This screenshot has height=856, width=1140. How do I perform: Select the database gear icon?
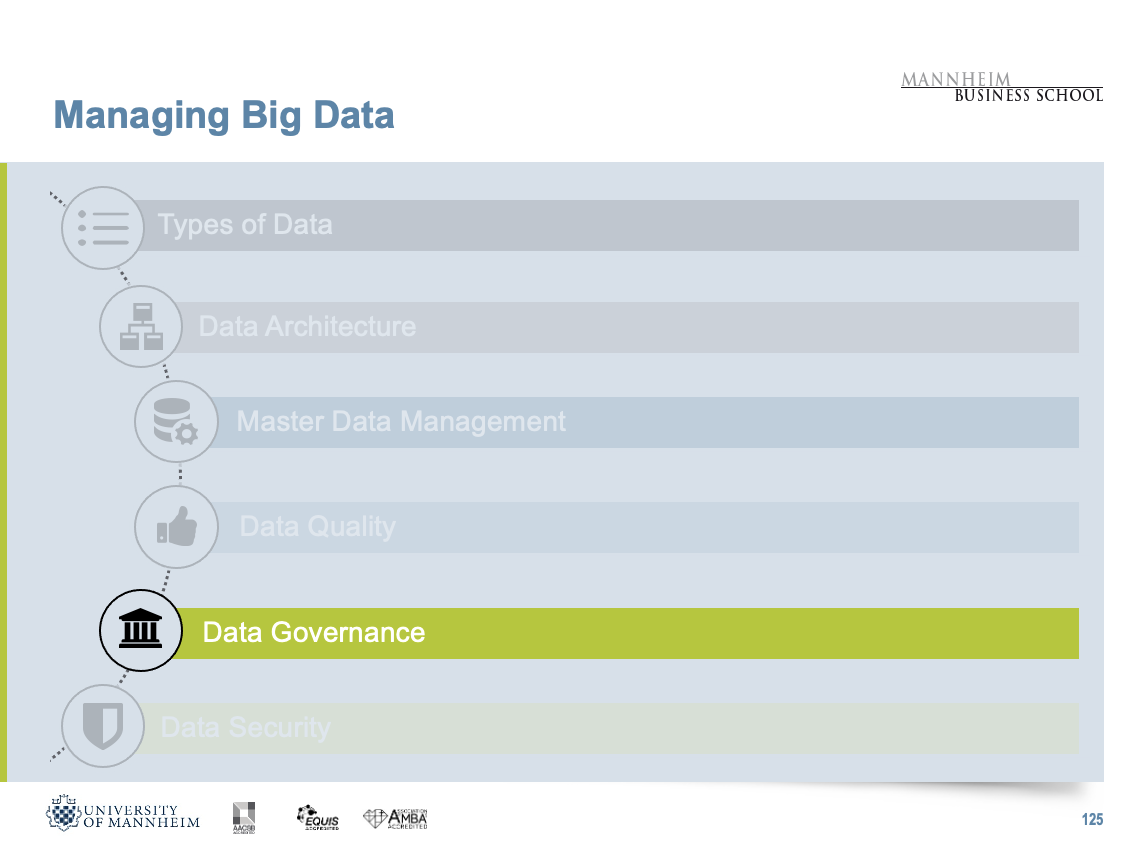176,422
